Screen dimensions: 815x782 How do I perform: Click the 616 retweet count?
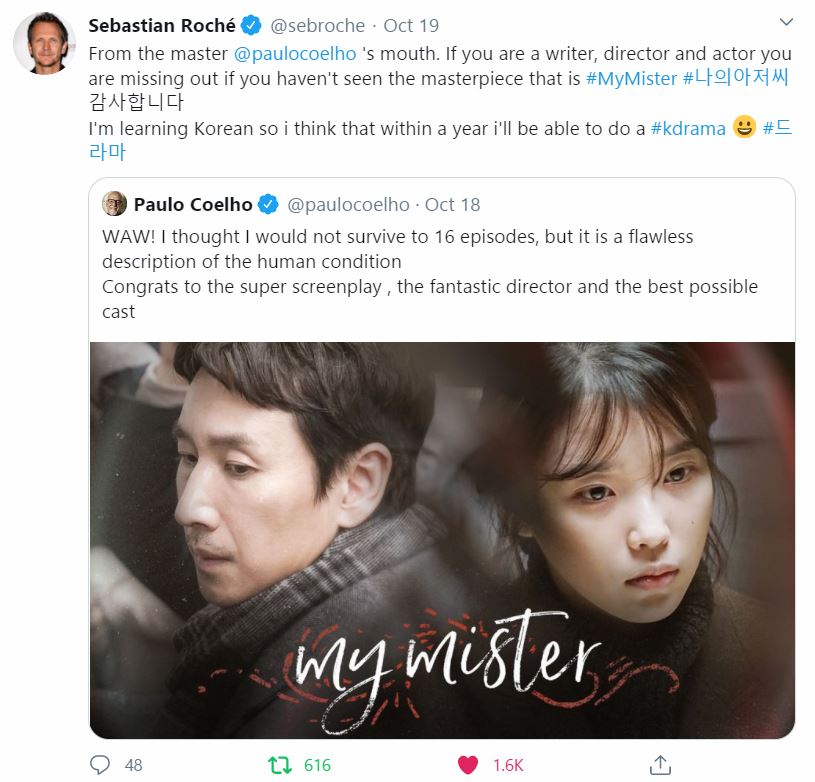(x=317, y=765)
